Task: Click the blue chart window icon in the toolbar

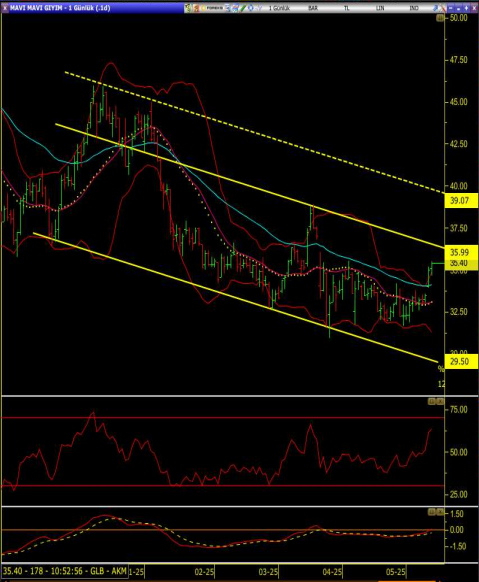Action: [x=235, y=8]
